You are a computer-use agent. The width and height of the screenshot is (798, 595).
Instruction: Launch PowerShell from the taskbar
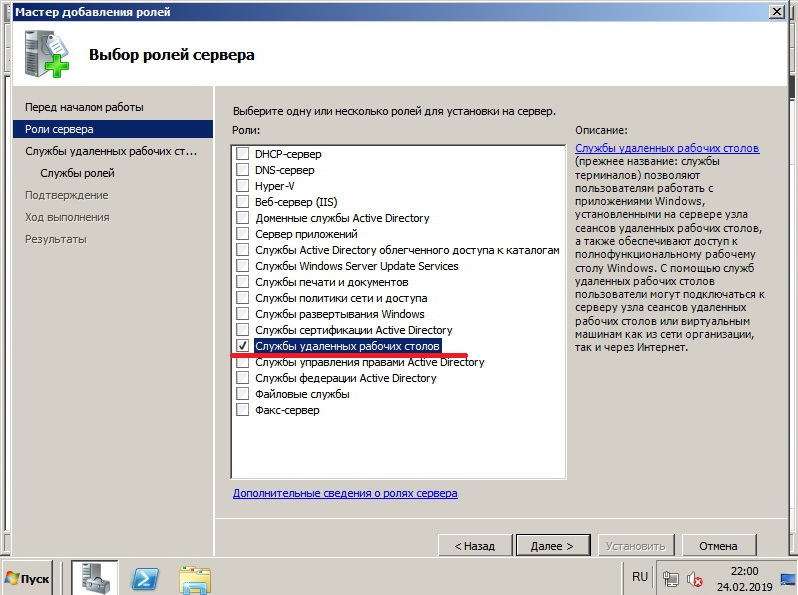[x=145, y=578]
